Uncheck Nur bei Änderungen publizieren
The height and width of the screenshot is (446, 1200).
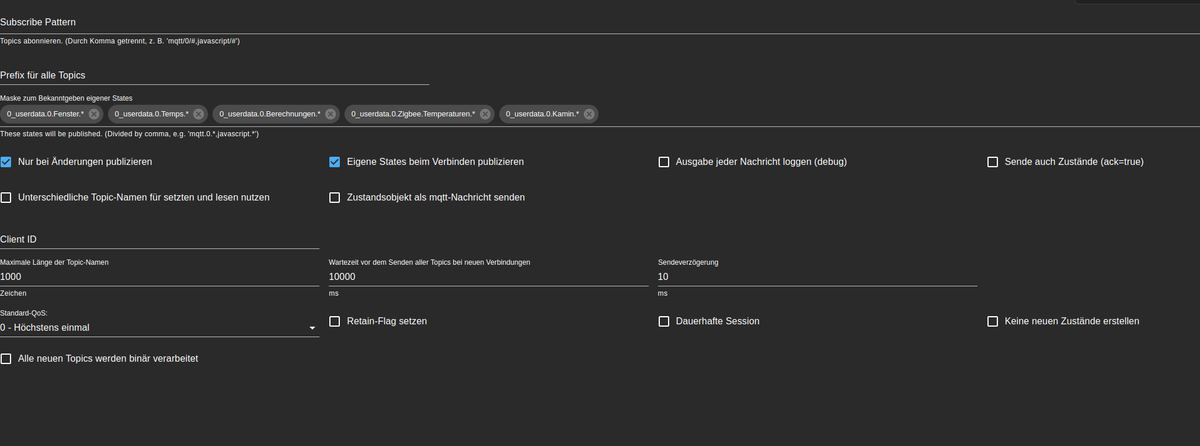pyautogui.click(x=6, y=161)
